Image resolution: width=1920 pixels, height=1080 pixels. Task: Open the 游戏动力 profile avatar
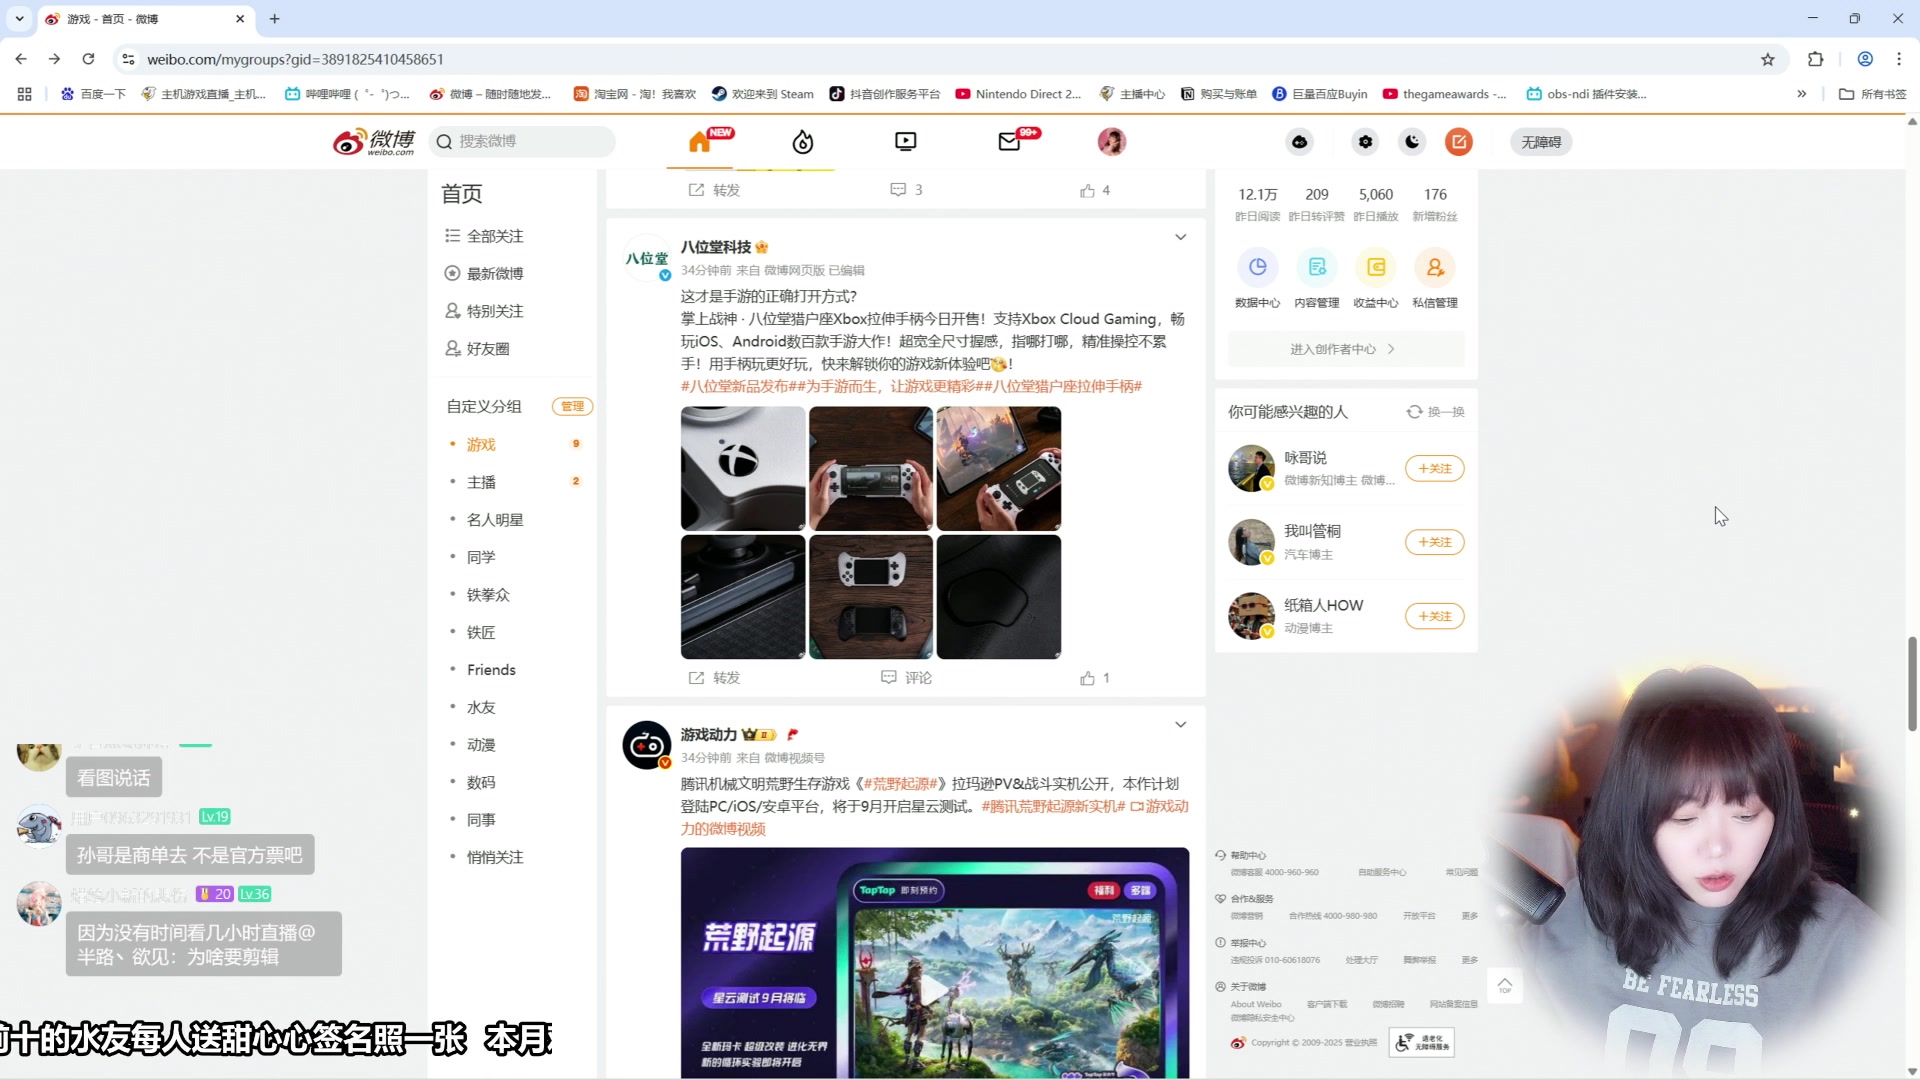647,745
